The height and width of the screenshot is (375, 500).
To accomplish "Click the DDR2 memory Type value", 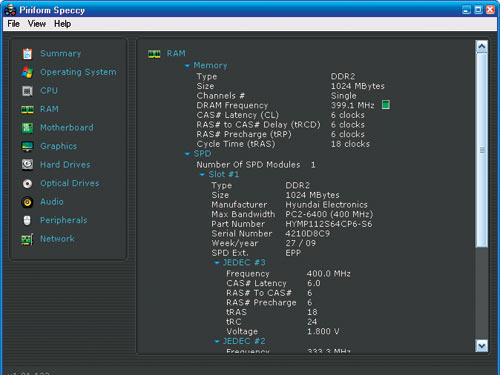I will (343, 77).
